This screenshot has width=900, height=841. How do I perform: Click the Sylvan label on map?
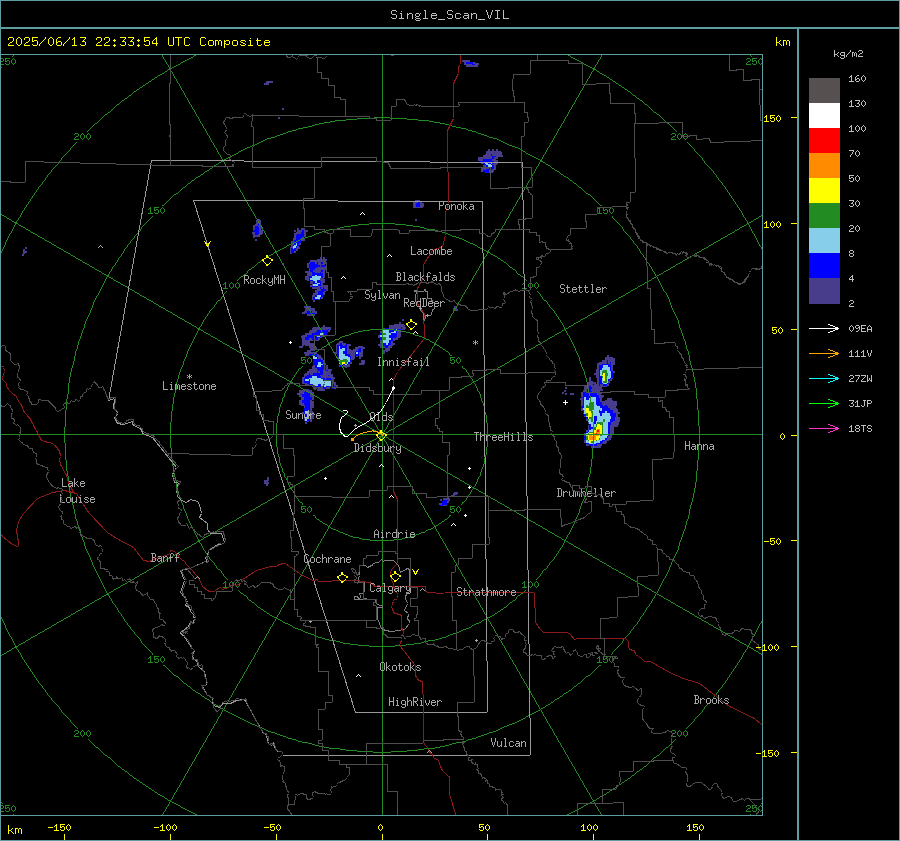pos(382,295)
